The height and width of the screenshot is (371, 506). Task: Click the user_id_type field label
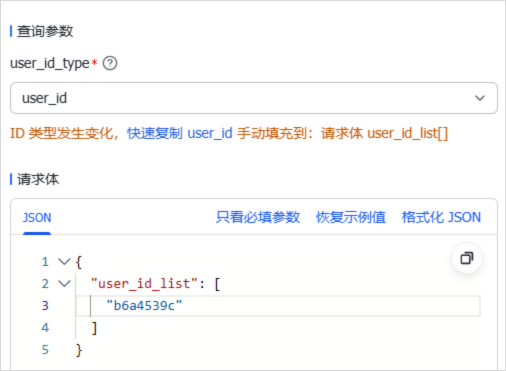50,63
